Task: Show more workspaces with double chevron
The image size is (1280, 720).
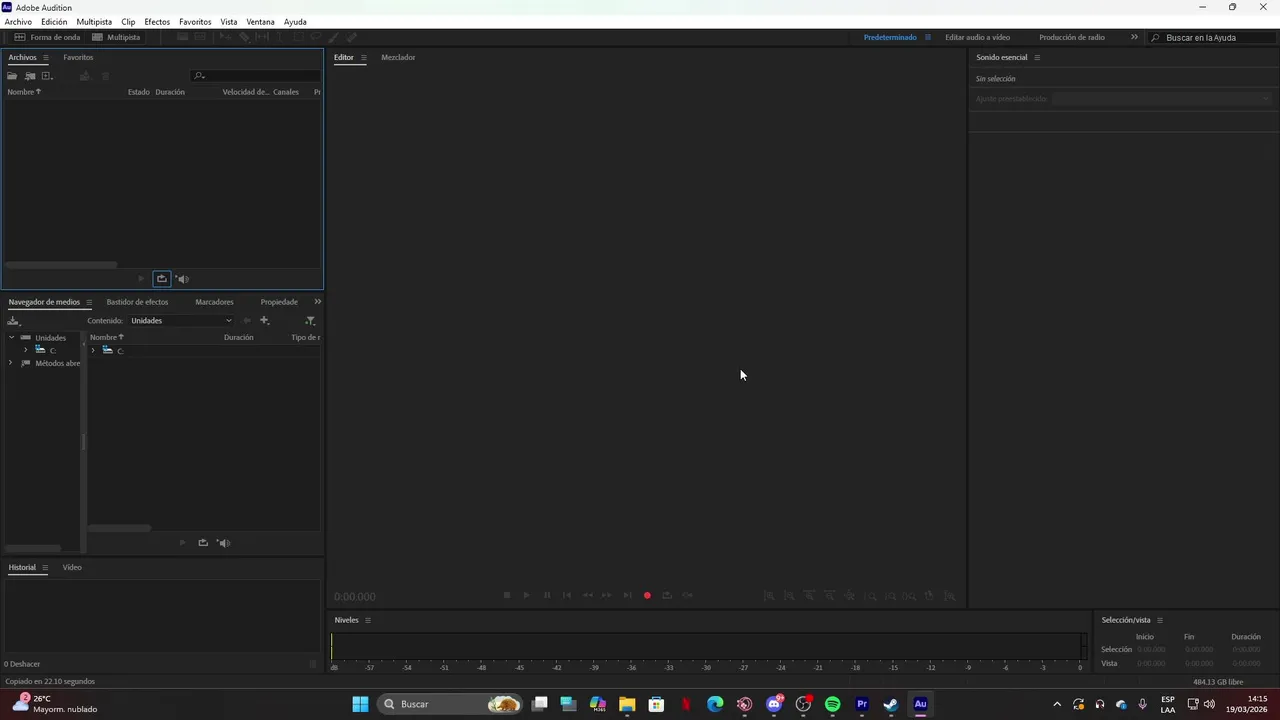Action: pyautogui.click(x=1134, y=37)
